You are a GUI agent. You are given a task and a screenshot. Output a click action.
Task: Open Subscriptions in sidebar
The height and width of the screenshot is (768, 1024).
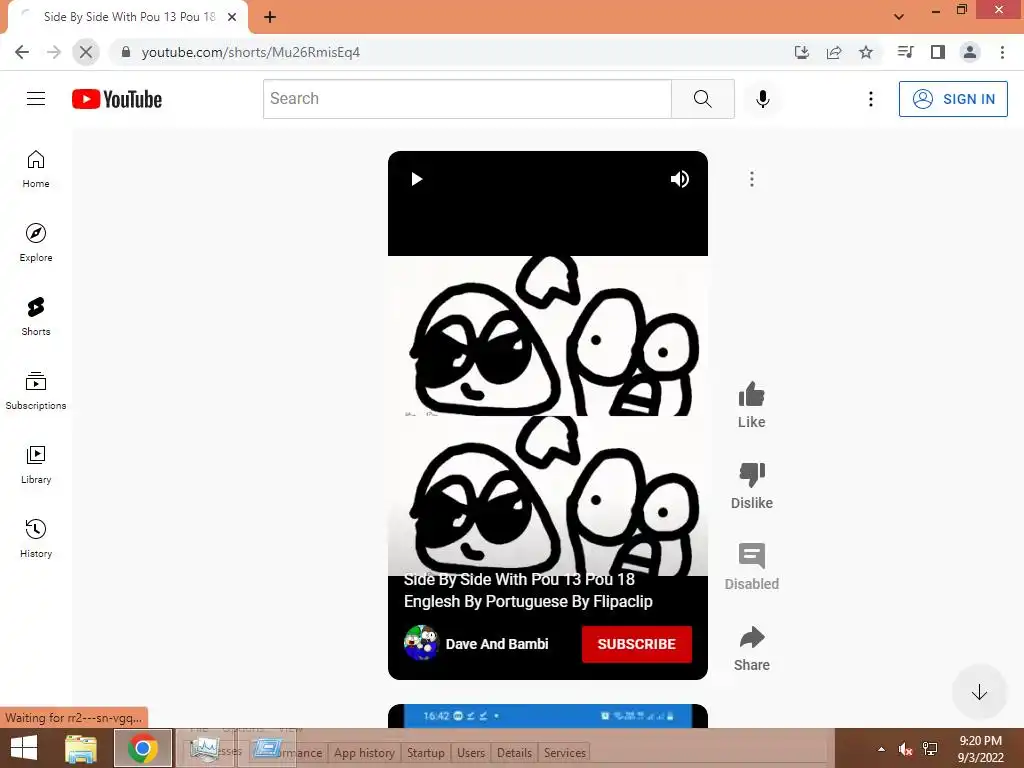coord(36,391)
